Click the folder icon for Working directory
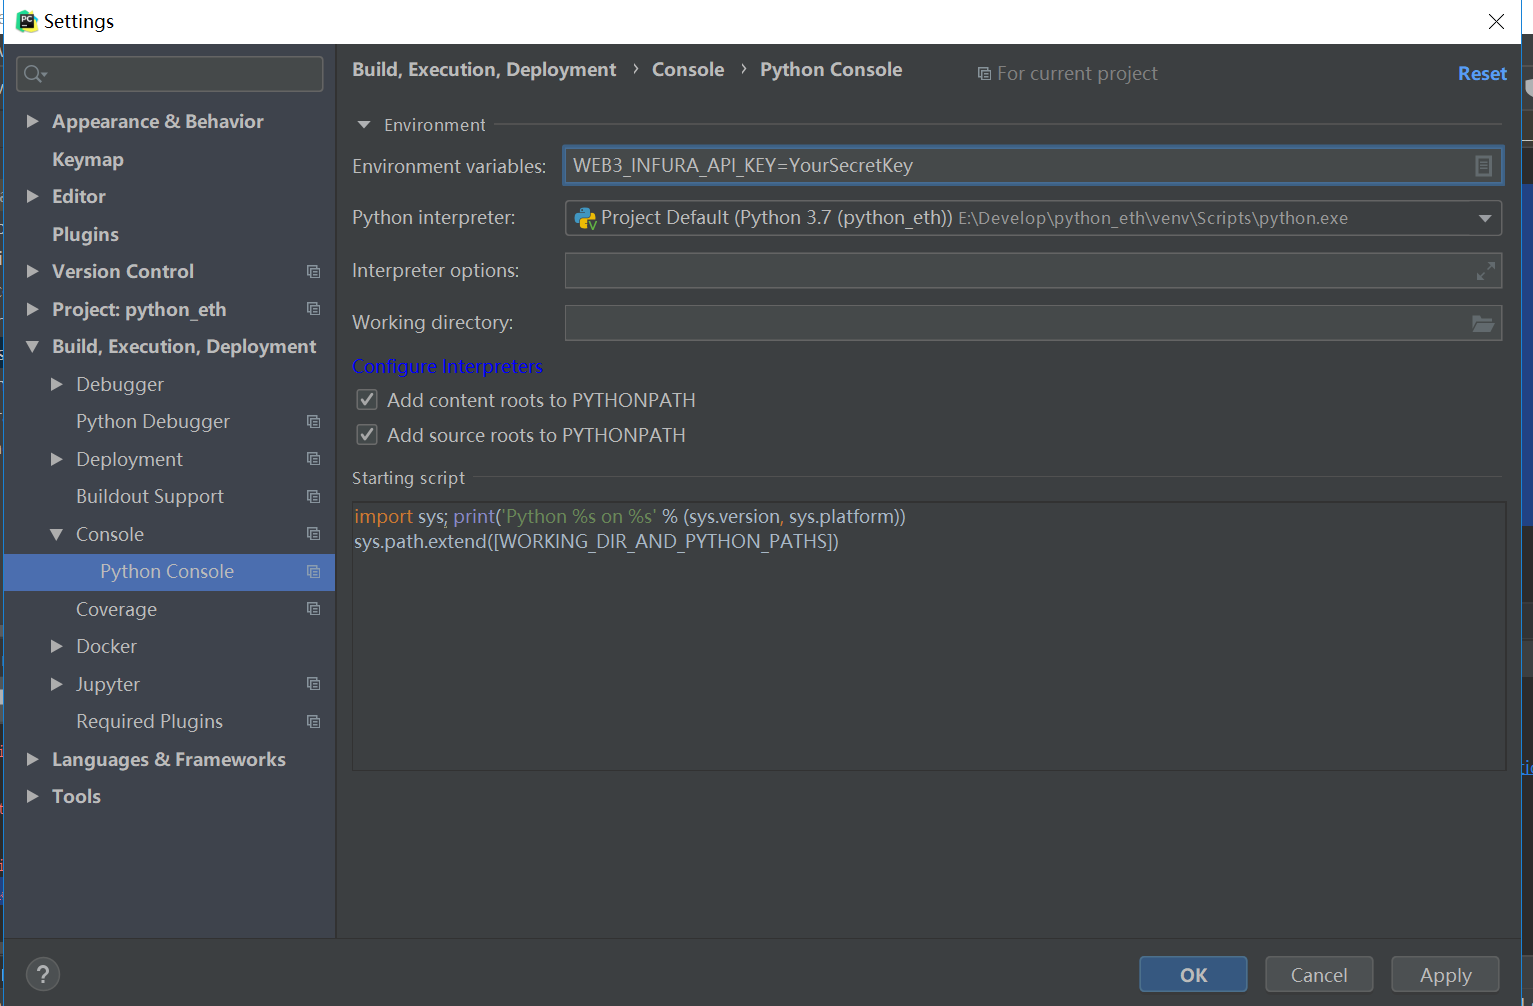 [x=1483, y=322]
